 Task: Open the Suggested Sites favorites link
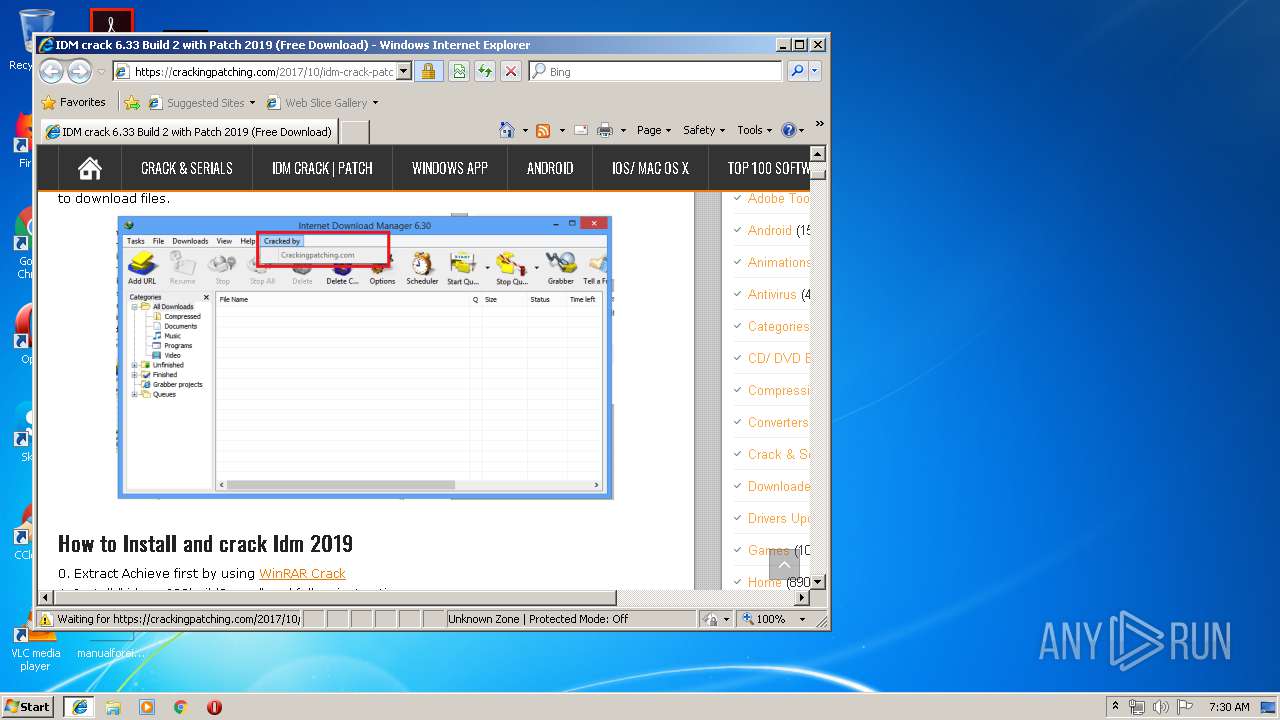pos(201,102)
